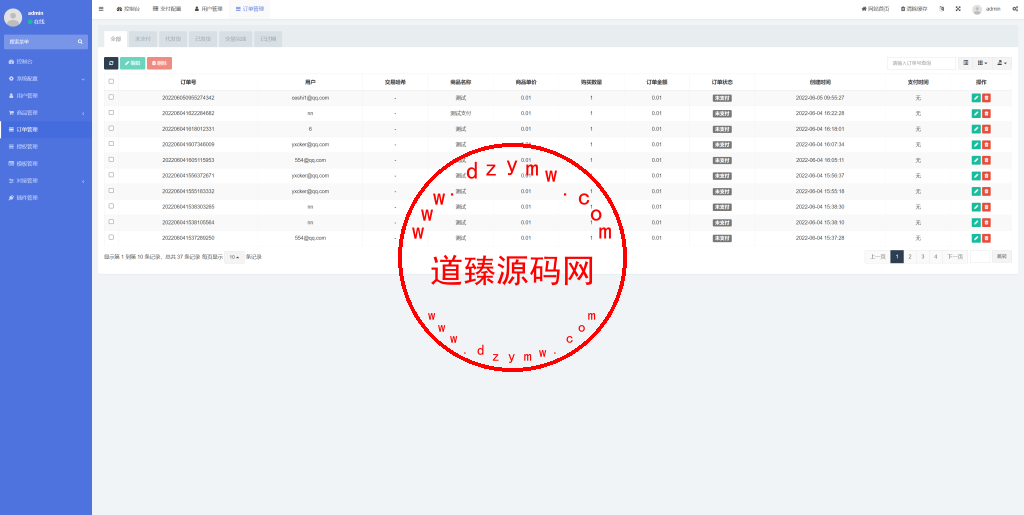Edit the order created at 15:37:28
This screenshot has height=515, width=1024.
[976, 238]
